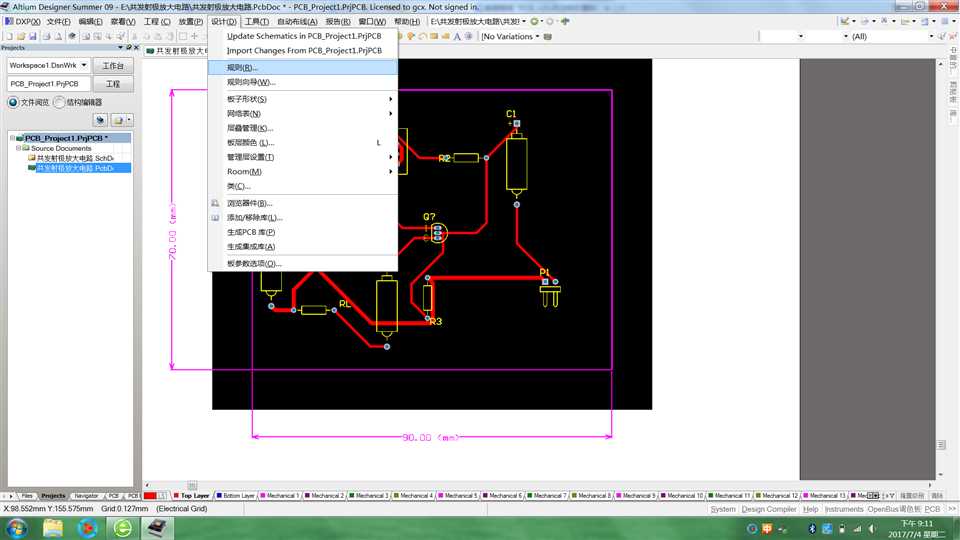Open Browse Components menu item icon
Image resolution: width=960 pixels, height=540 pixels.
point(215,203)
